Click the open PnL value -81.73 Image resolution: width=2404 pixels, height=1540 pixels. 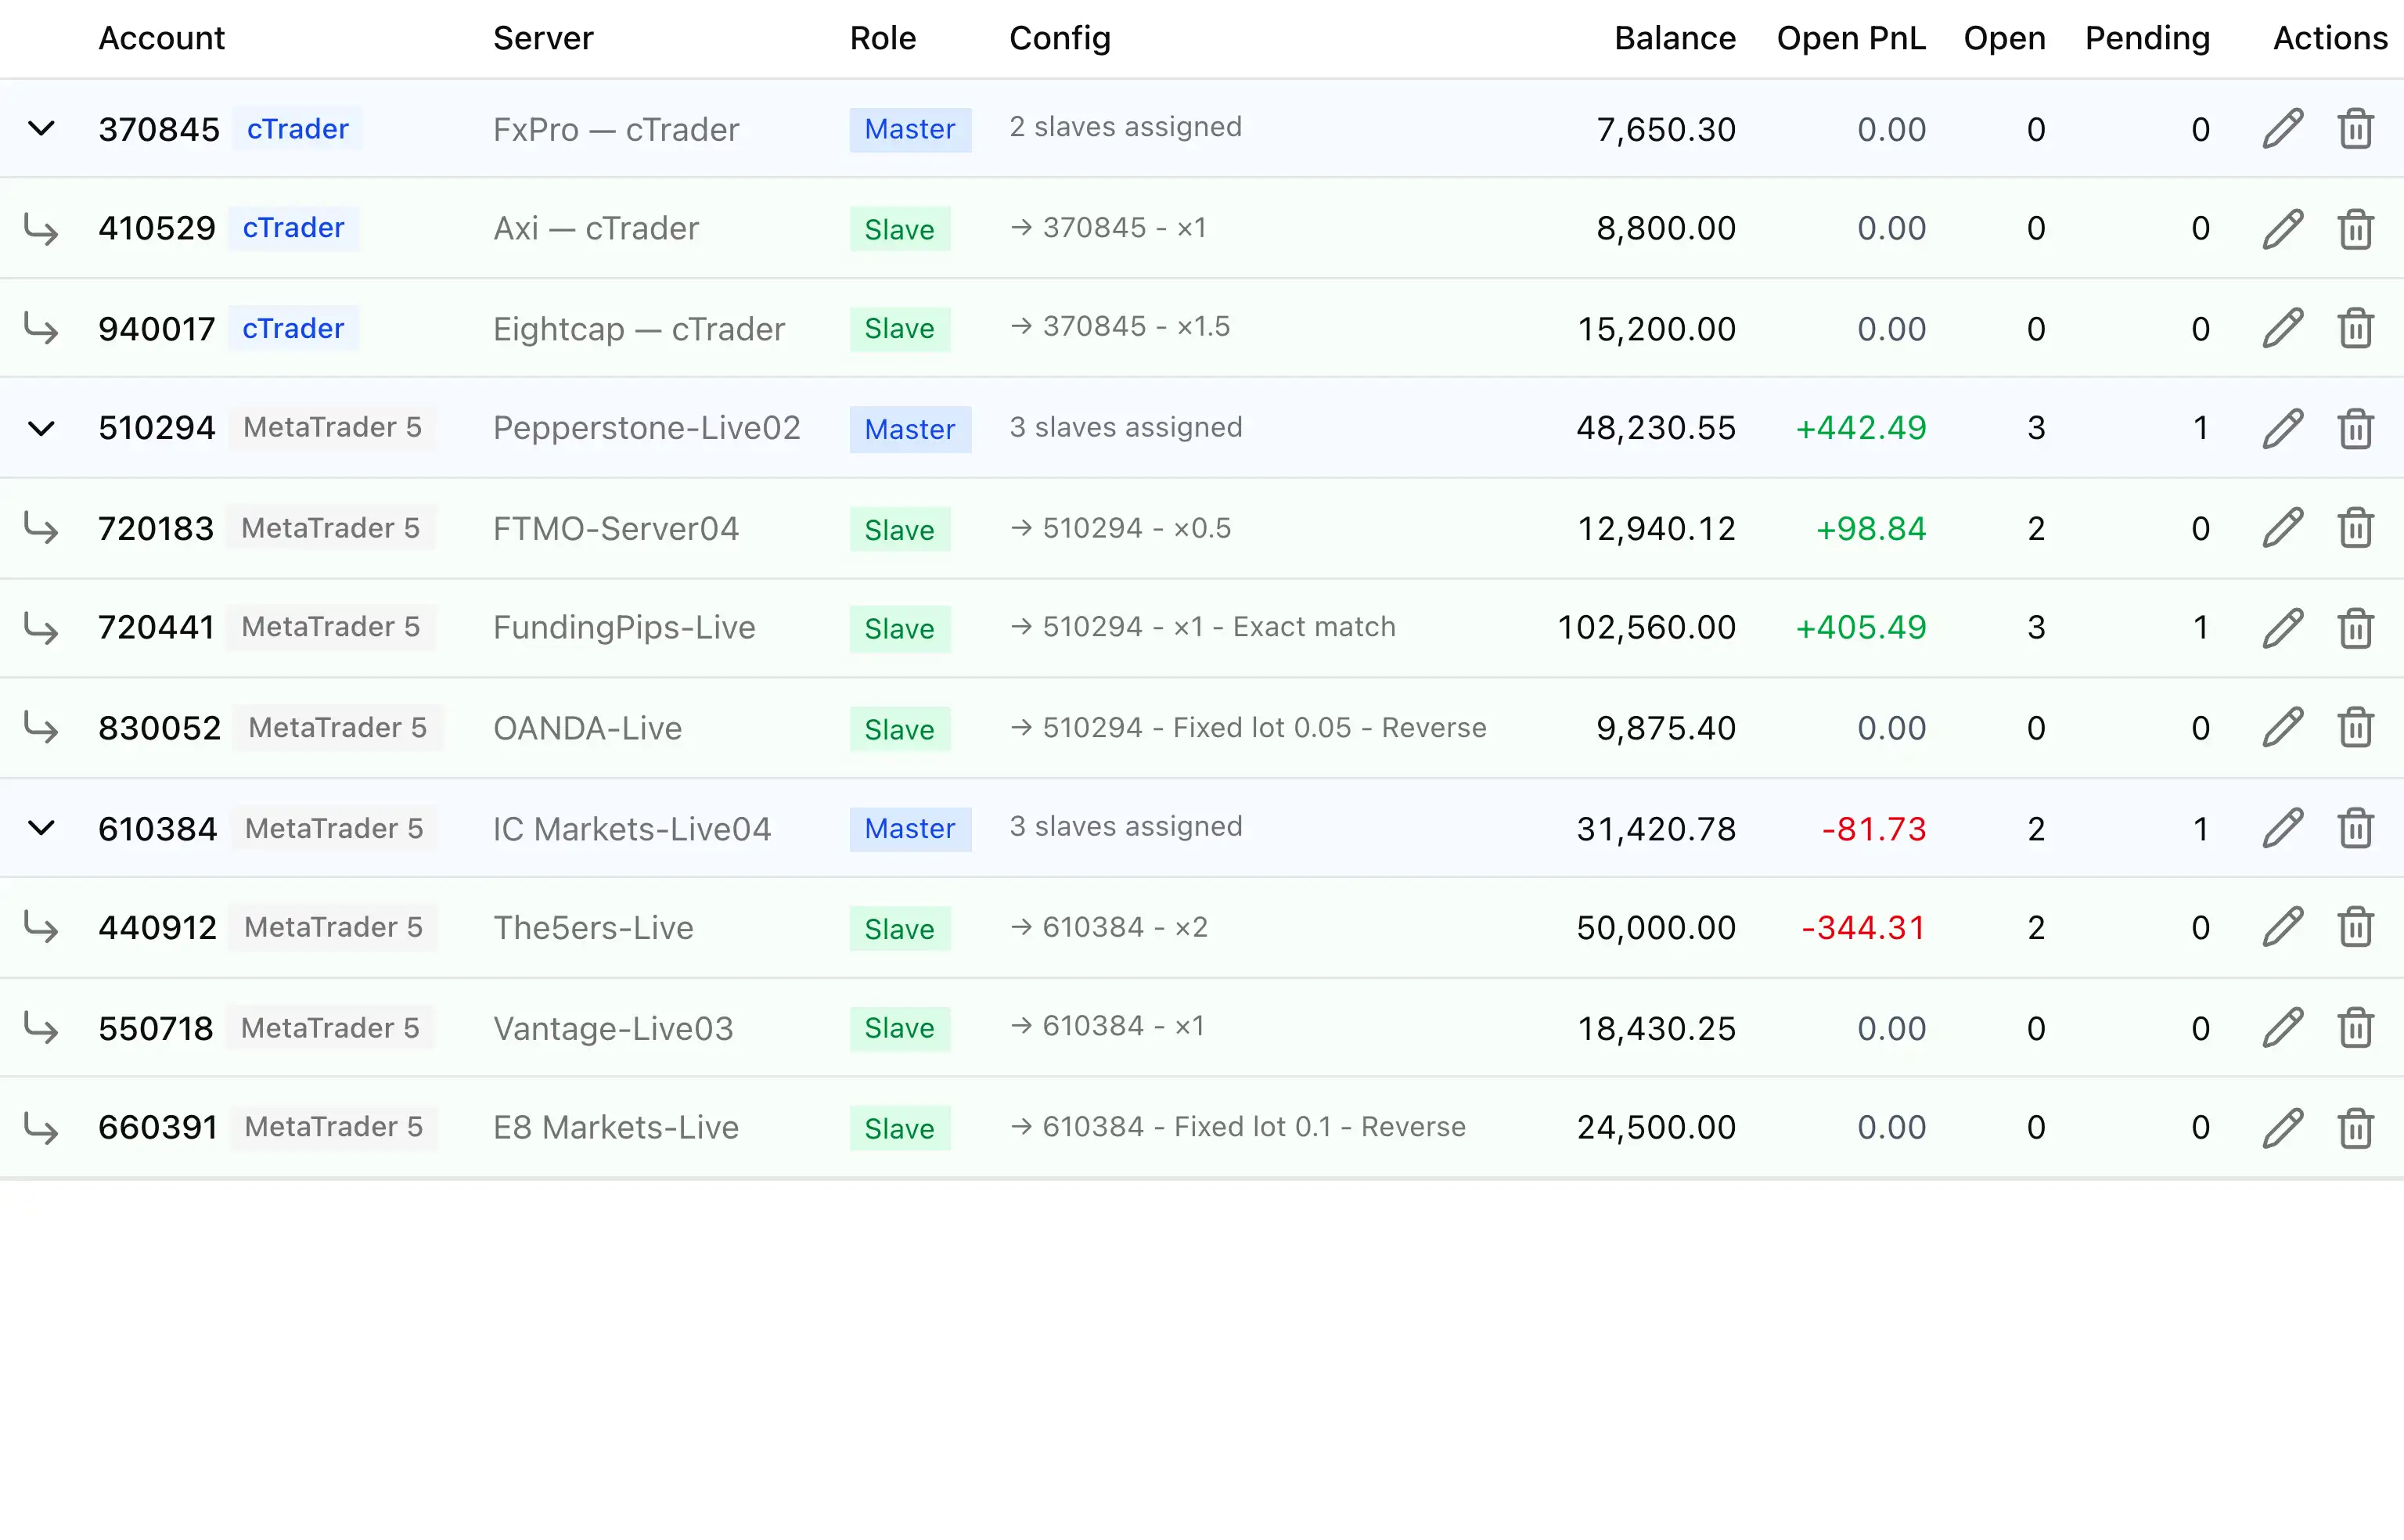(1873, 829)
